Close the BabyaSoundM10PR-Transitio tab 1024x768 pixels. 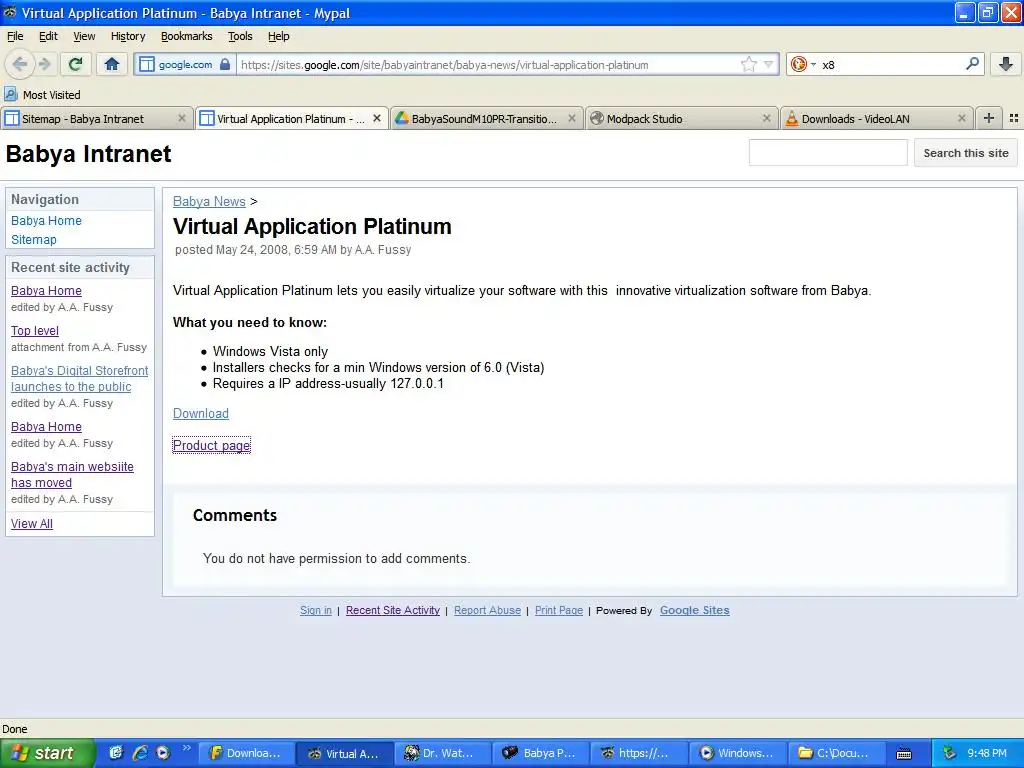tap(571, 118)
